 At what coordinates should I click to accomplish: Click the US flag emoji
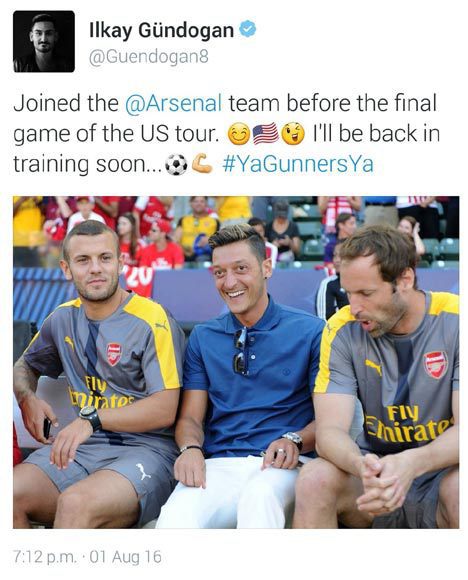pyautogui.click(x=266, y=134)
